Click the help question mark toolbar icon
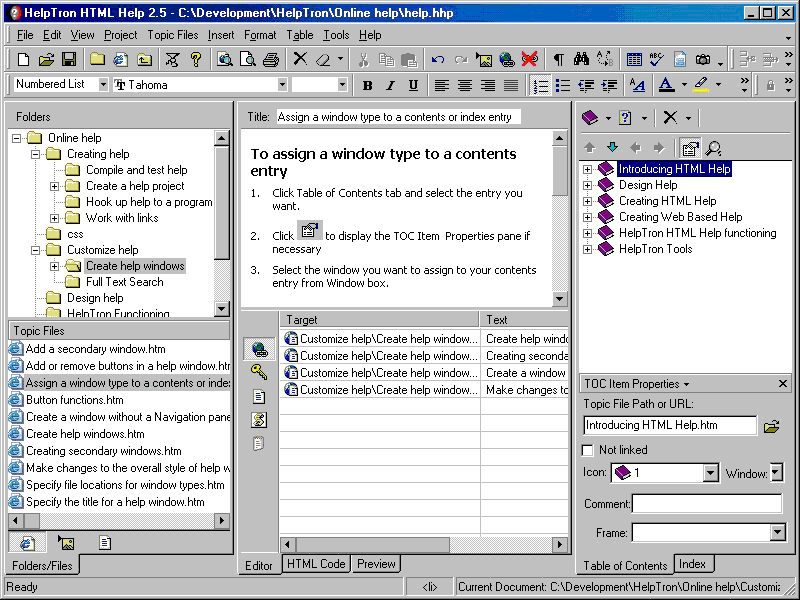Viewport: 800px width, 600px height. (196, 60)
